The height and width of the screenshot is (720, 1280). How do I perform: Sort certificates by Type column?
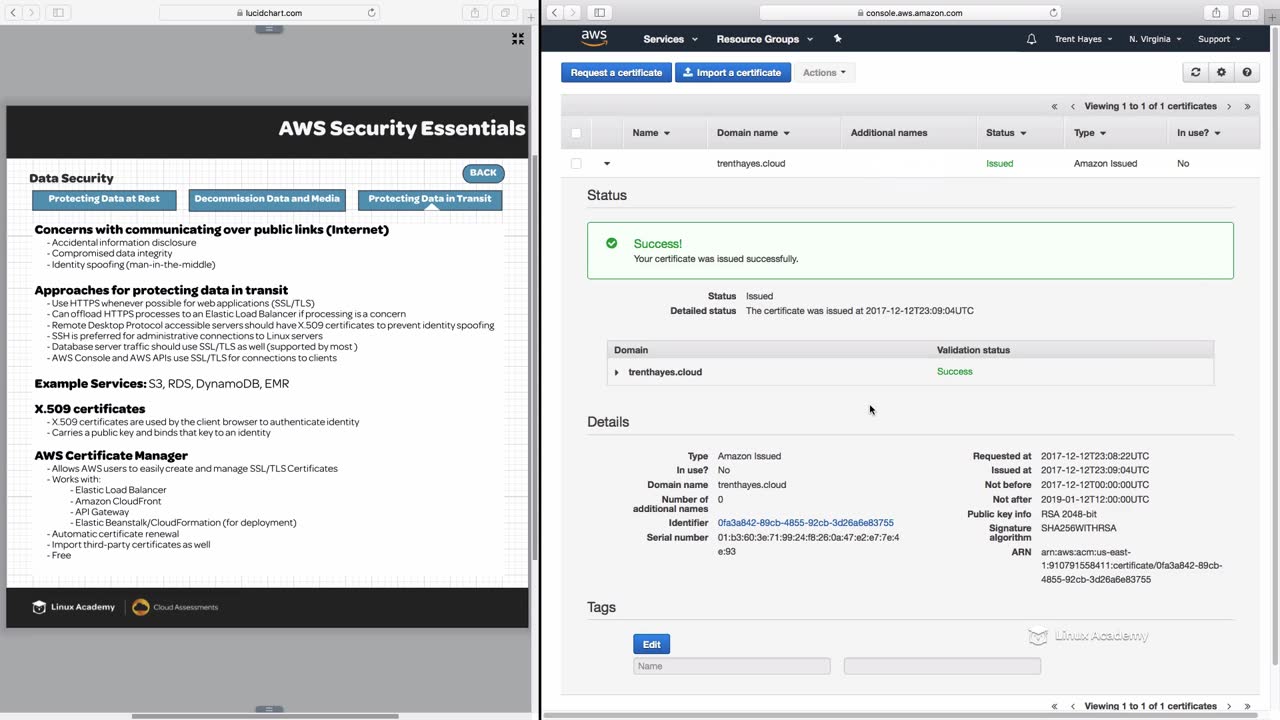1090,133
